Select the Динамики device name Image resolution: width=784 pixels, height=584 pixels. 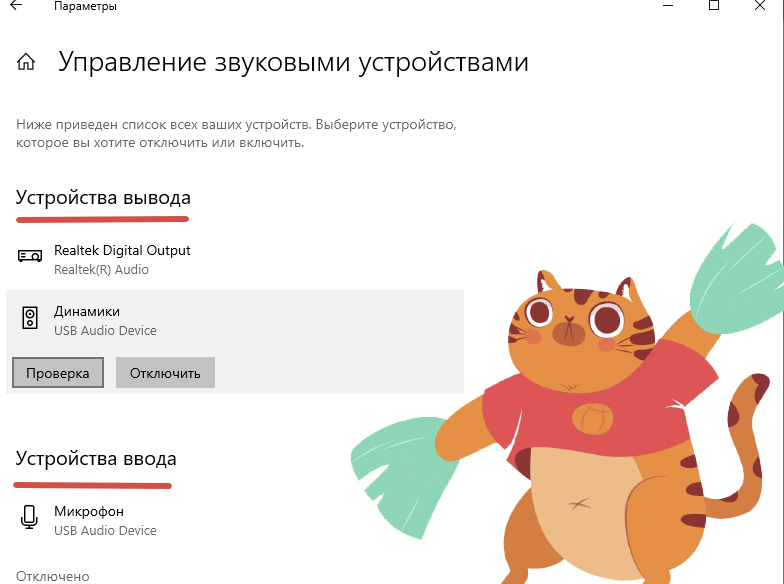click(x=87, y=311)
